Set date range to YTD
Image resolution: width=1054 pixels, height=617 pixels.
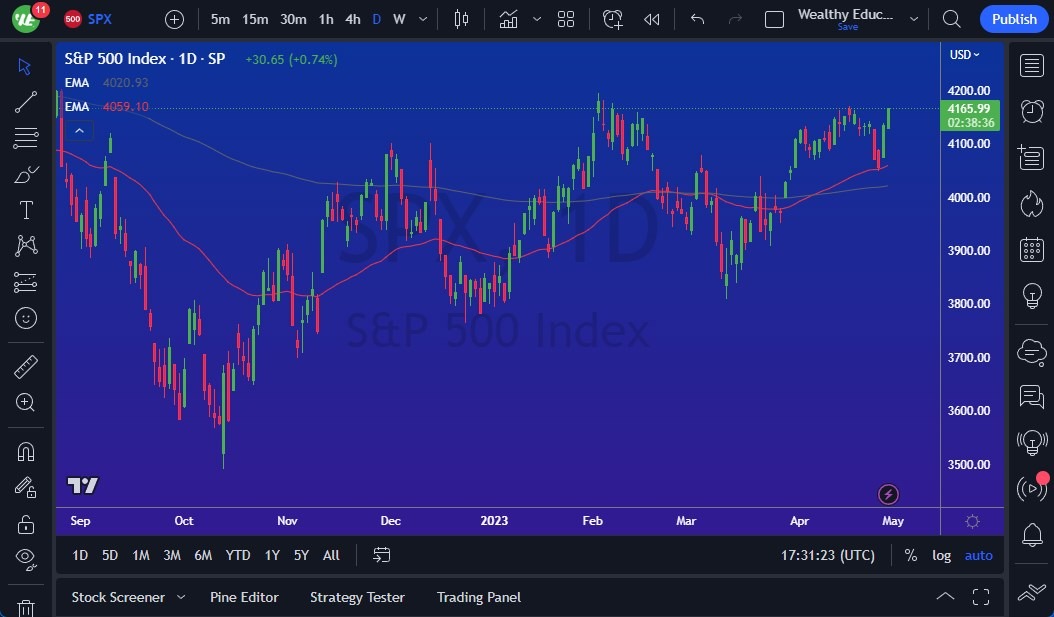(x=238, y=555)
